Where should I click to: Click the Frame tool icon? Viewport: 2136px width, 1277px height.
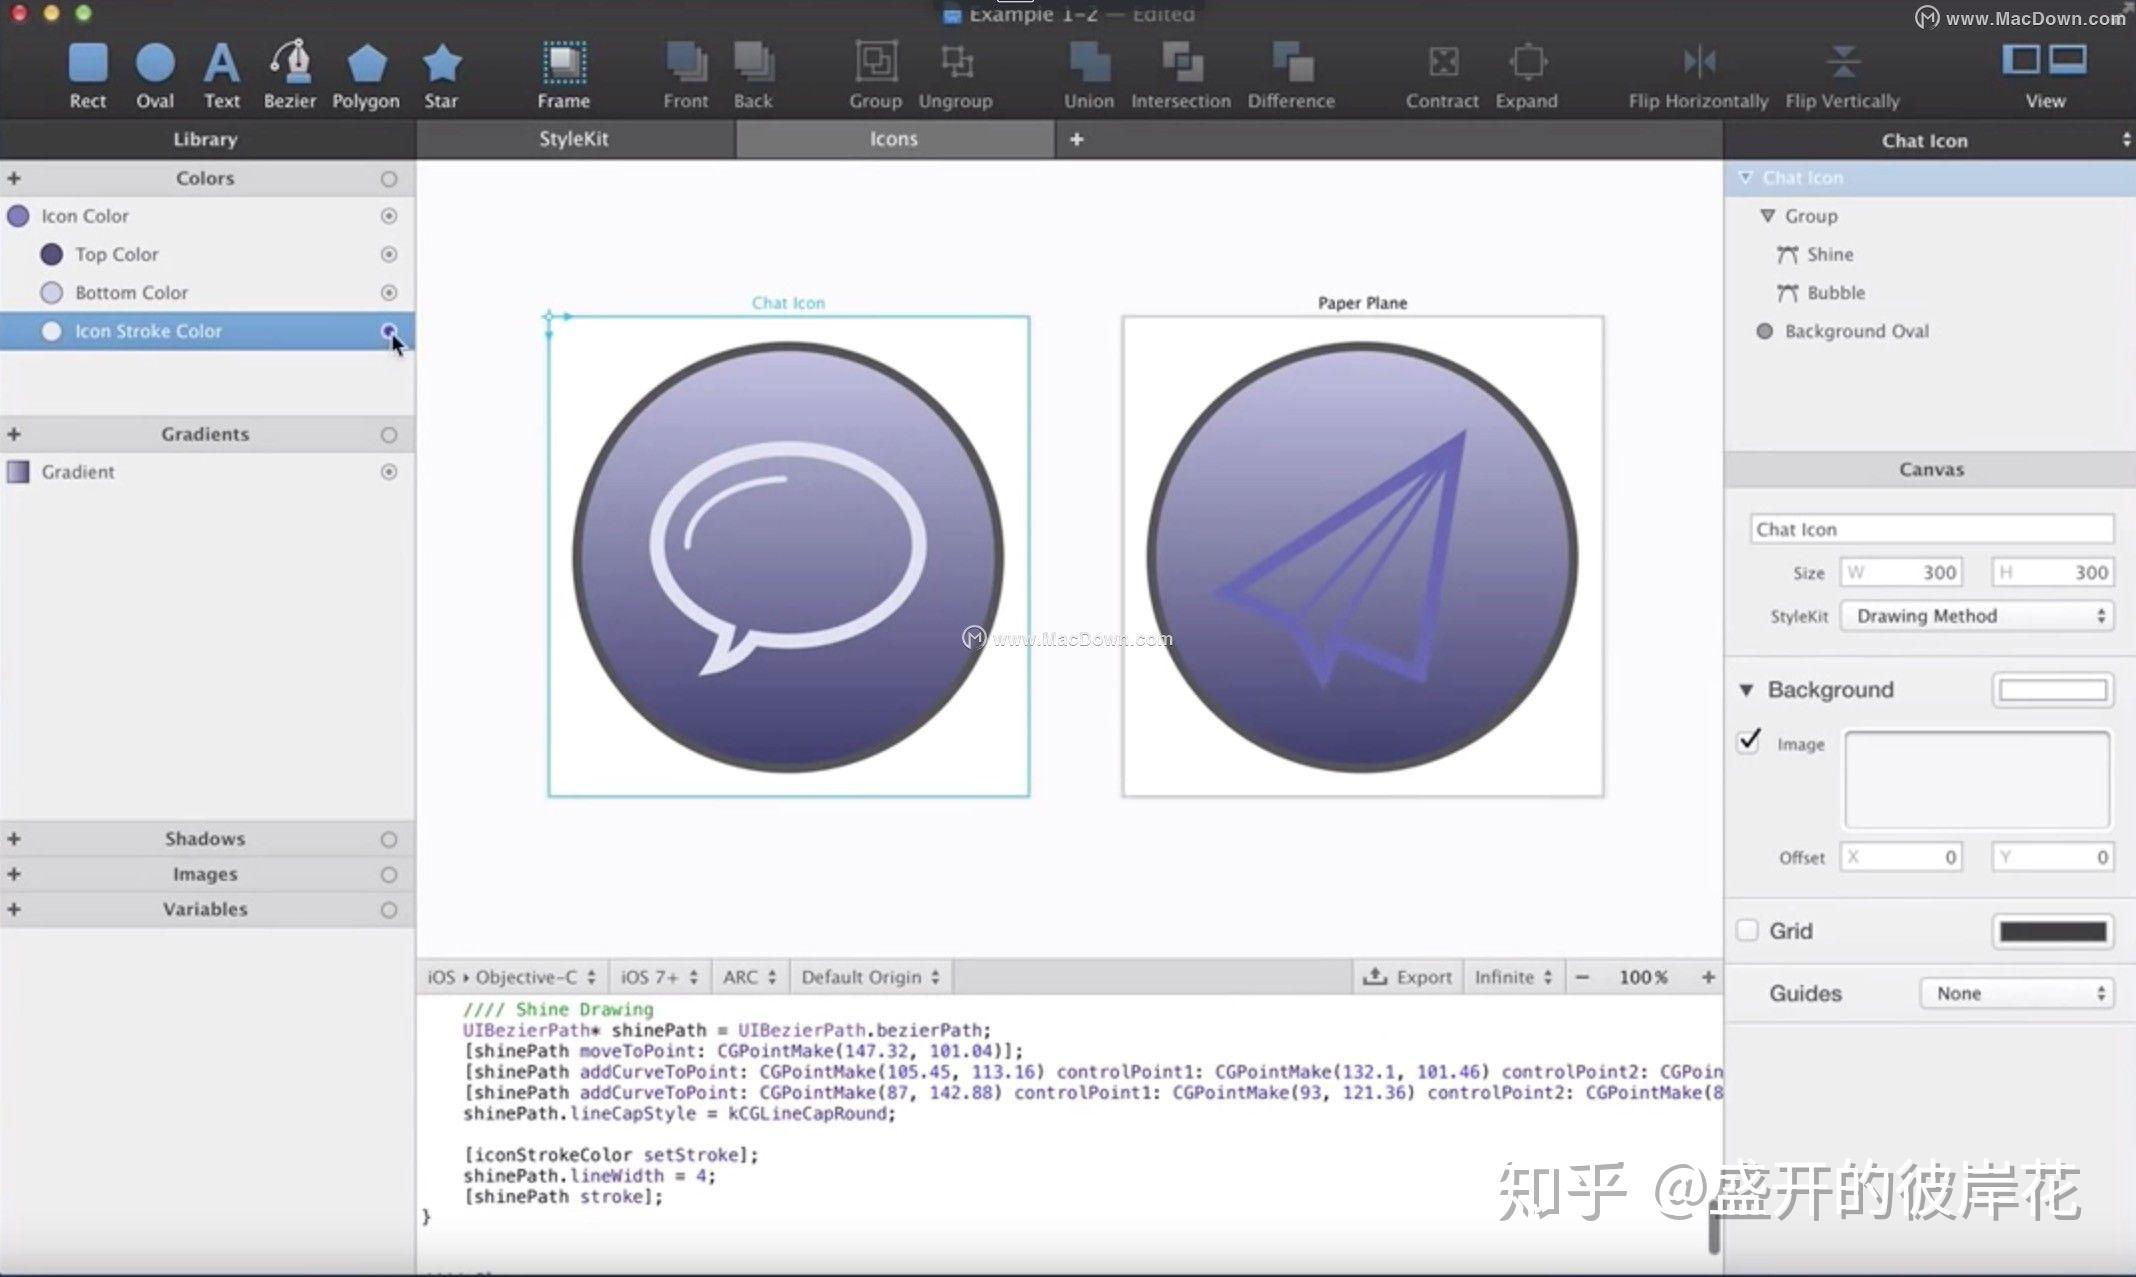click(564, 64)
